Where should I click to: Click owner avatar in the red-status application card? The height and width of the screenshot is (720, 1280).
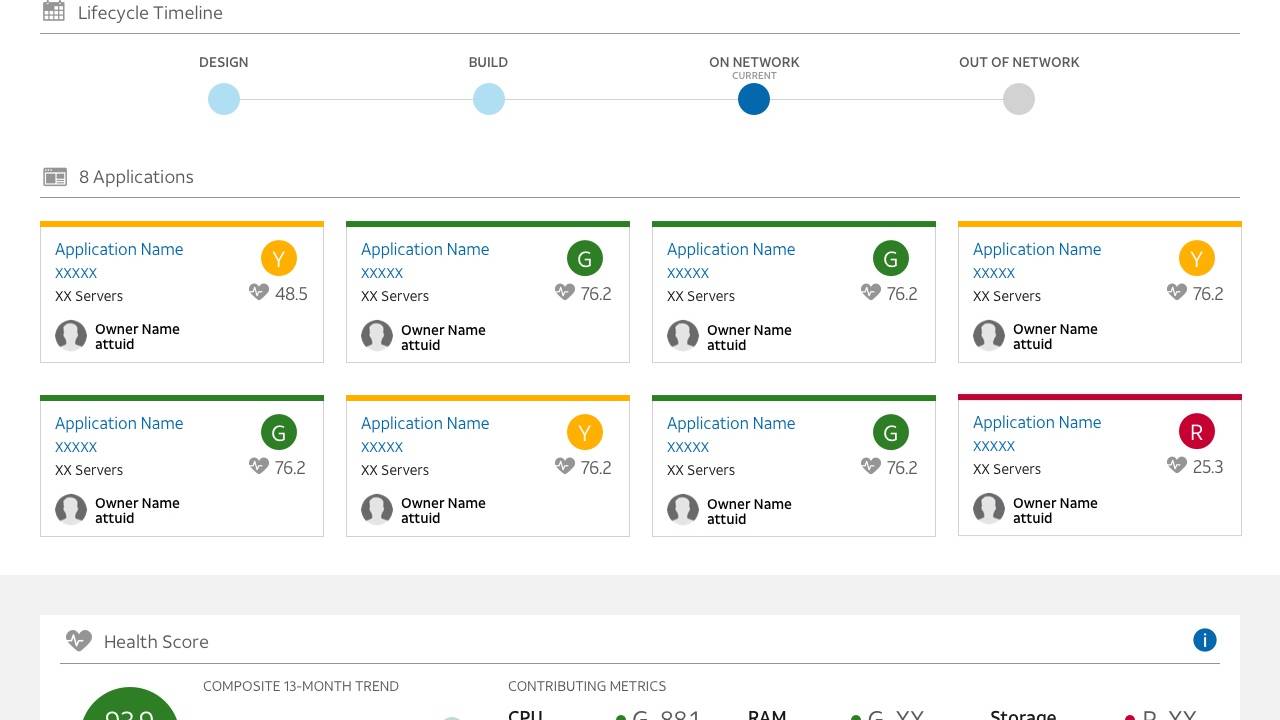[x=989, y=509]
